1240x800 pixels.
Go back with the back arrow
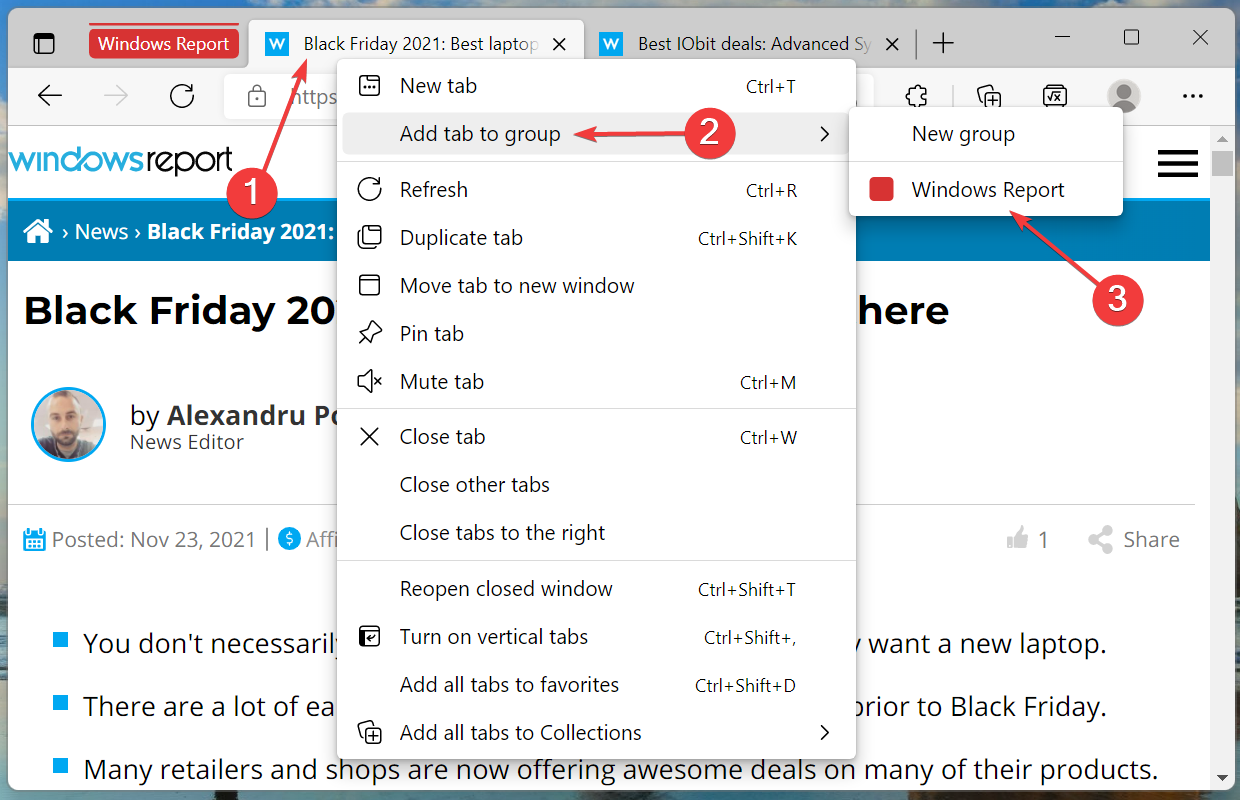tap(50, 96)
